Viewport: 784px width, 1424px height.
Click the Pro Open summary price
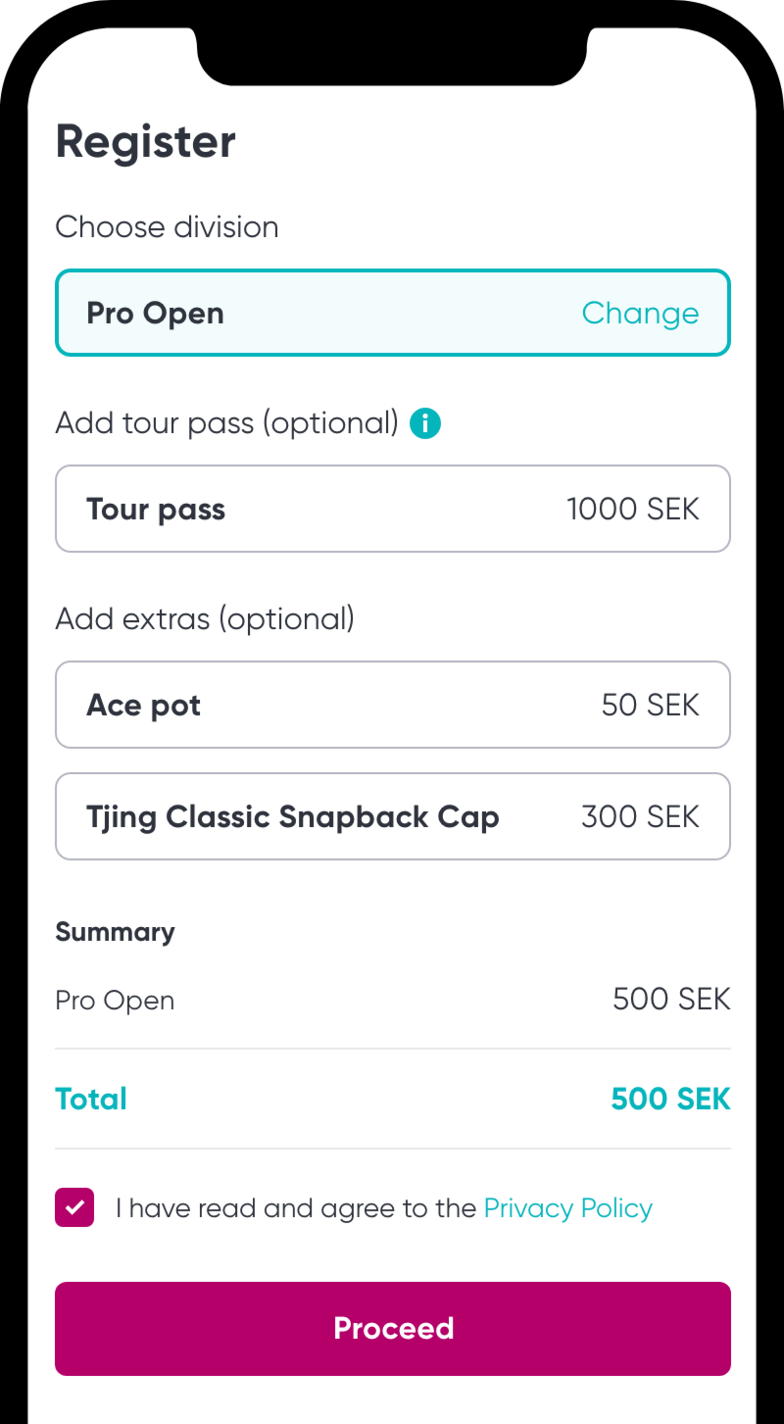coord(671,999)
